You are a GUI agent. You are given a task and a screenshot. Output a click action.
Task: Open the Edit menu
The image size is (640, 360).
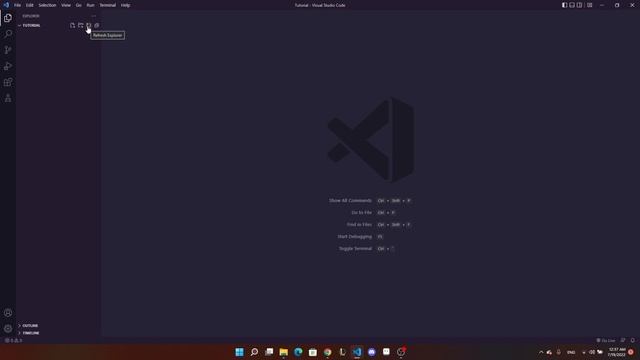pos(30,5)
